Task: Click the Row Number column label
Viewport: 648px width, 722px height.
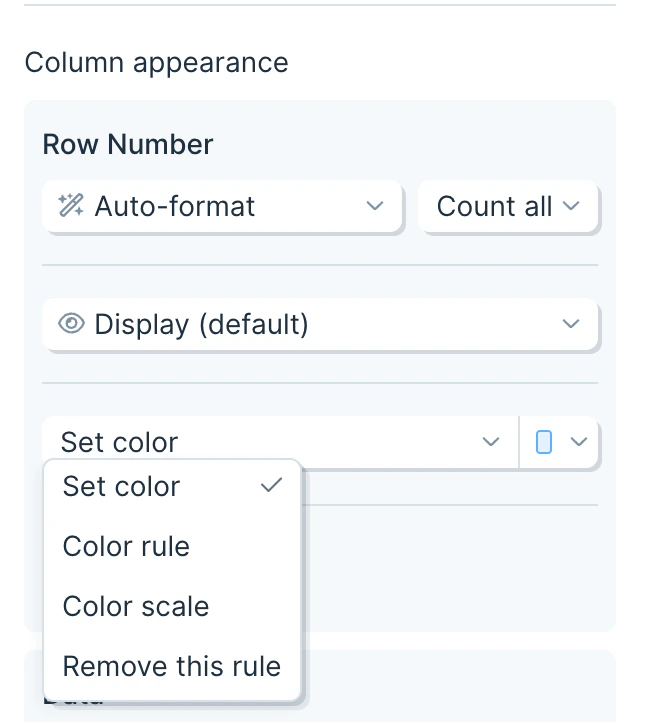Action: click(x=128, y=145)
